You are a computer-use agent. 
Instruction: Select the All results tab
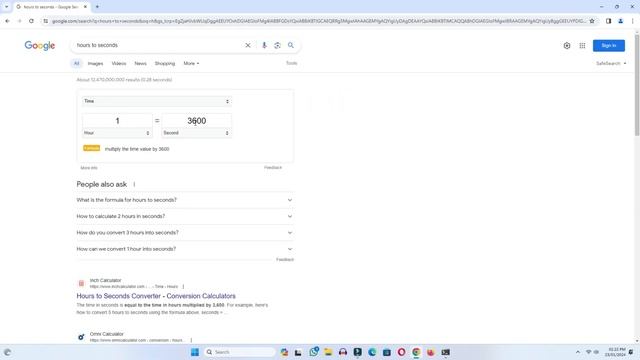pyautogui.click(x=76, y=64)
